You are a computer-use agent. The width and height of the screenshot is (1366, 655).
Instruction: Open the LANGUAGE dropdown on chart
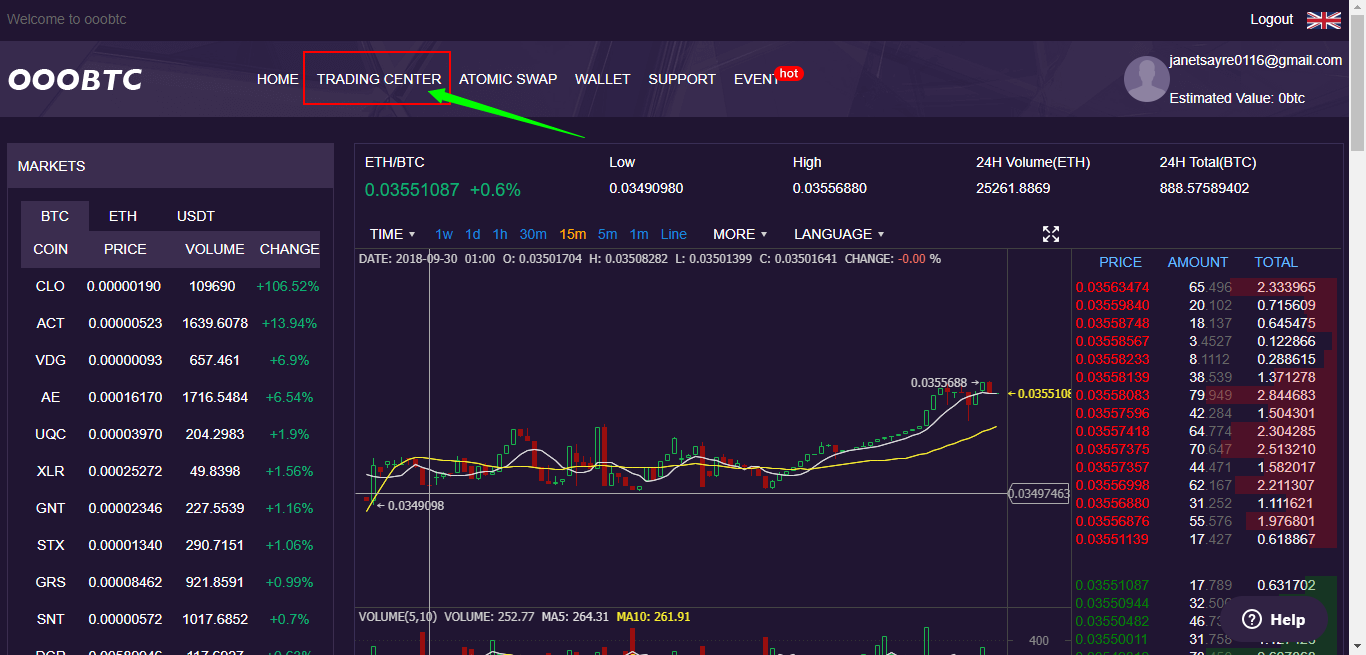coord(839,234)
